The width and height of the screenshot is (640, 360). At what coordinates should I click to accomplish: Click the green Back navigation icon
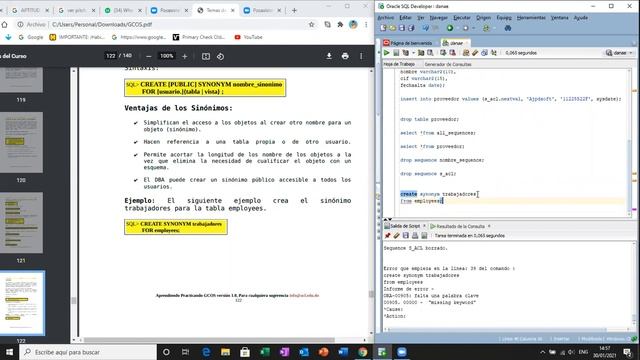[450, 28]
